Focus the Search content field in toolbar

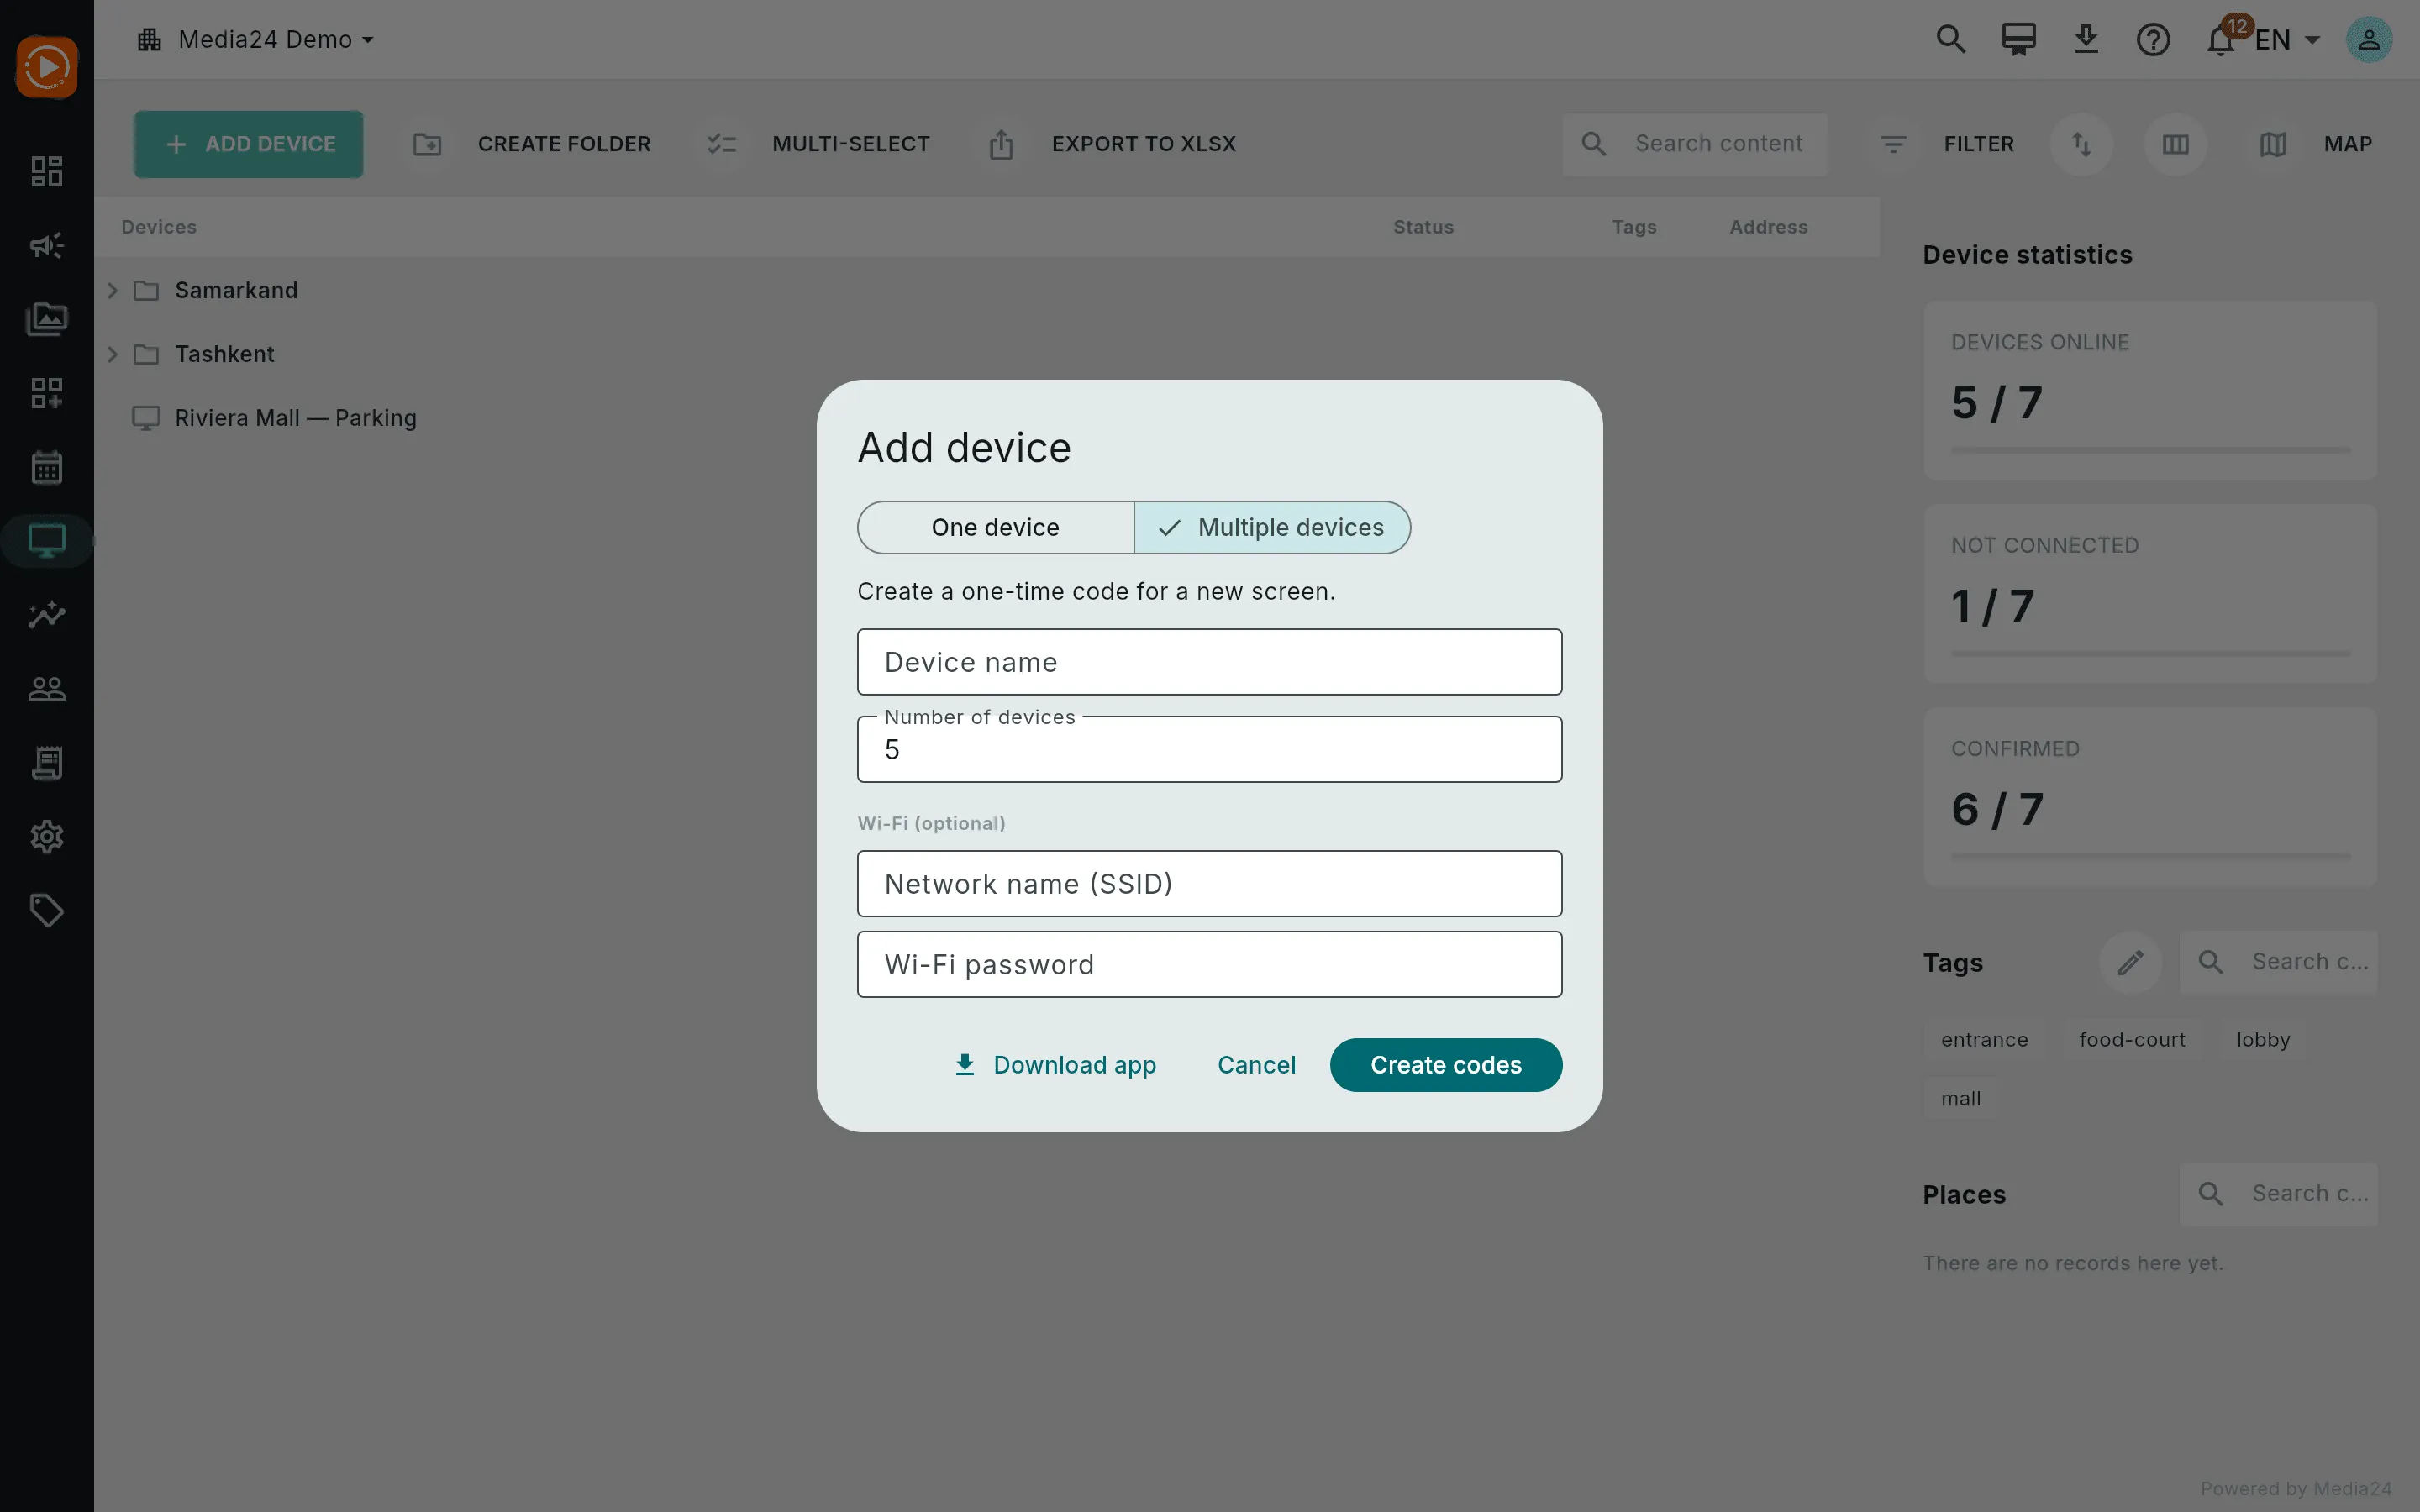[1695, 144]
